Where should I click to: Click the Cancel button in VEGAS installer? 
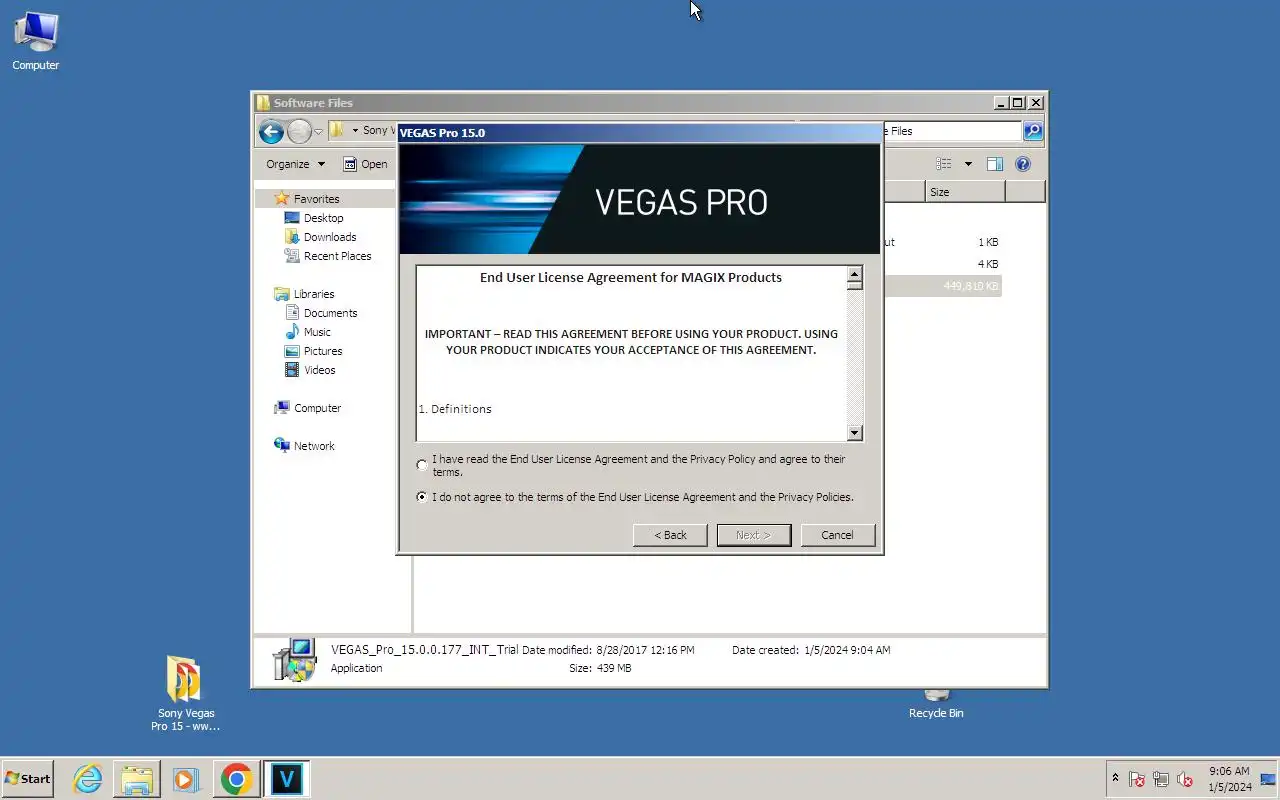tap(837, 535)
